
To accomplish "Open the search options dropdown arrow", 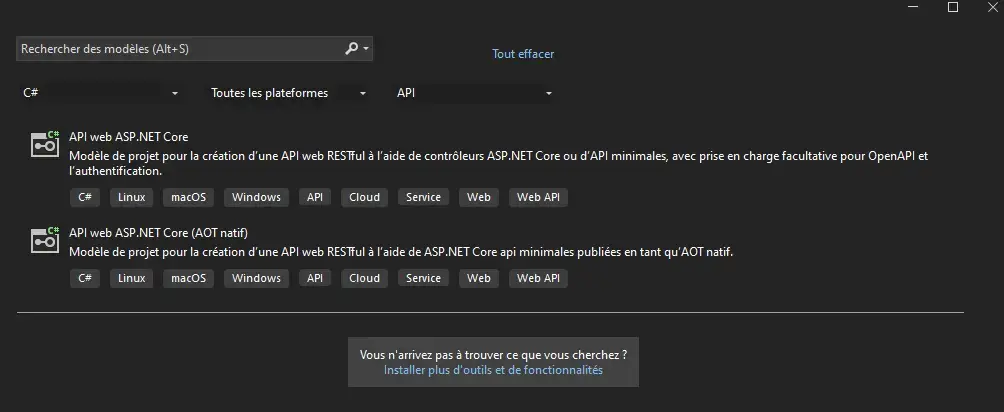I will click(x=366, y=49).
